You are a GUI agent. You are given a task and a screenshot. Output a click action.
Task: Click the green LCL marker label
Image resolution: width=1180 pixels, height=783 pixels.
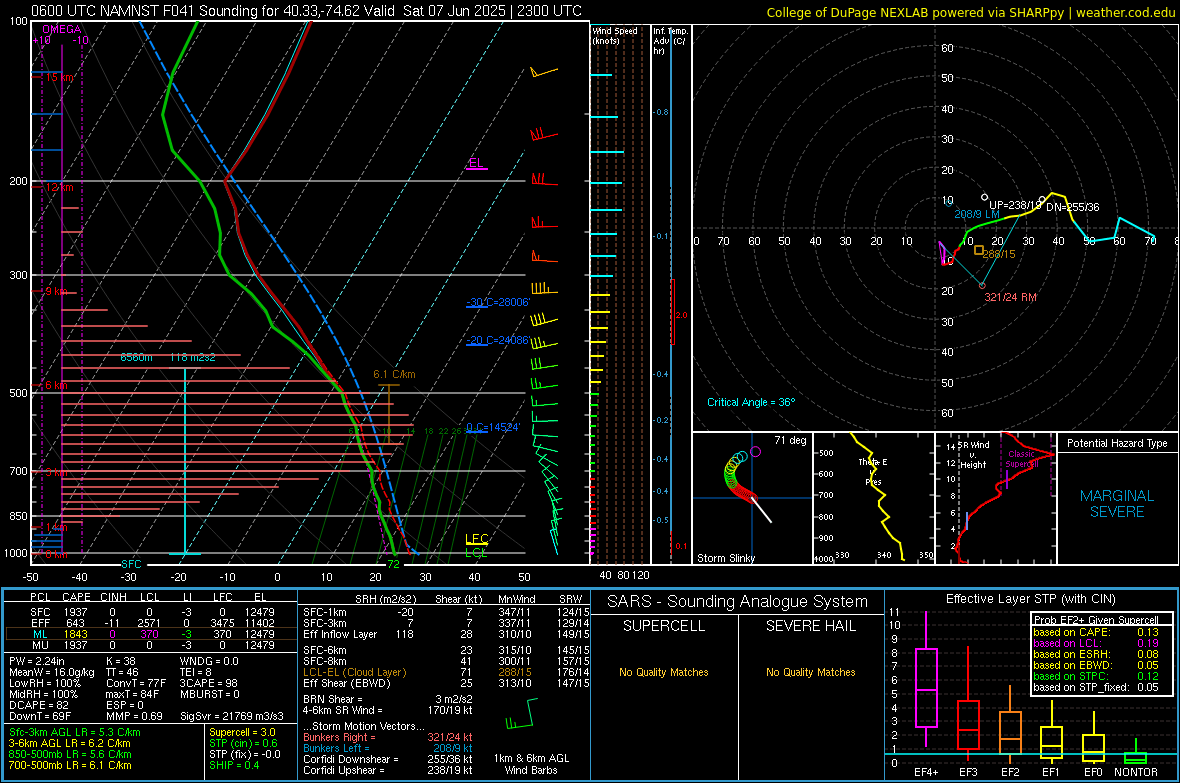click(x=476, y=553)
